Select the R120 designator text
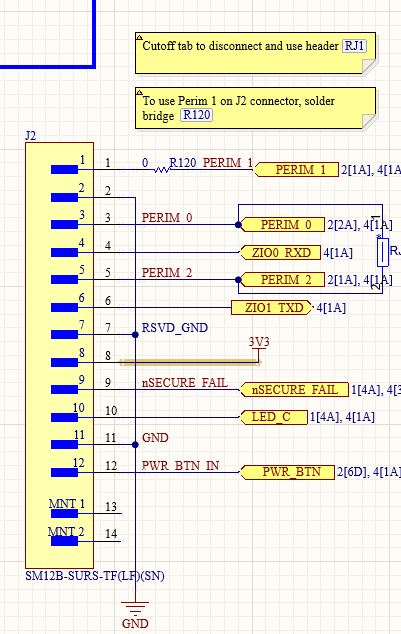This screenshot has height=634, width=401. 183,163
